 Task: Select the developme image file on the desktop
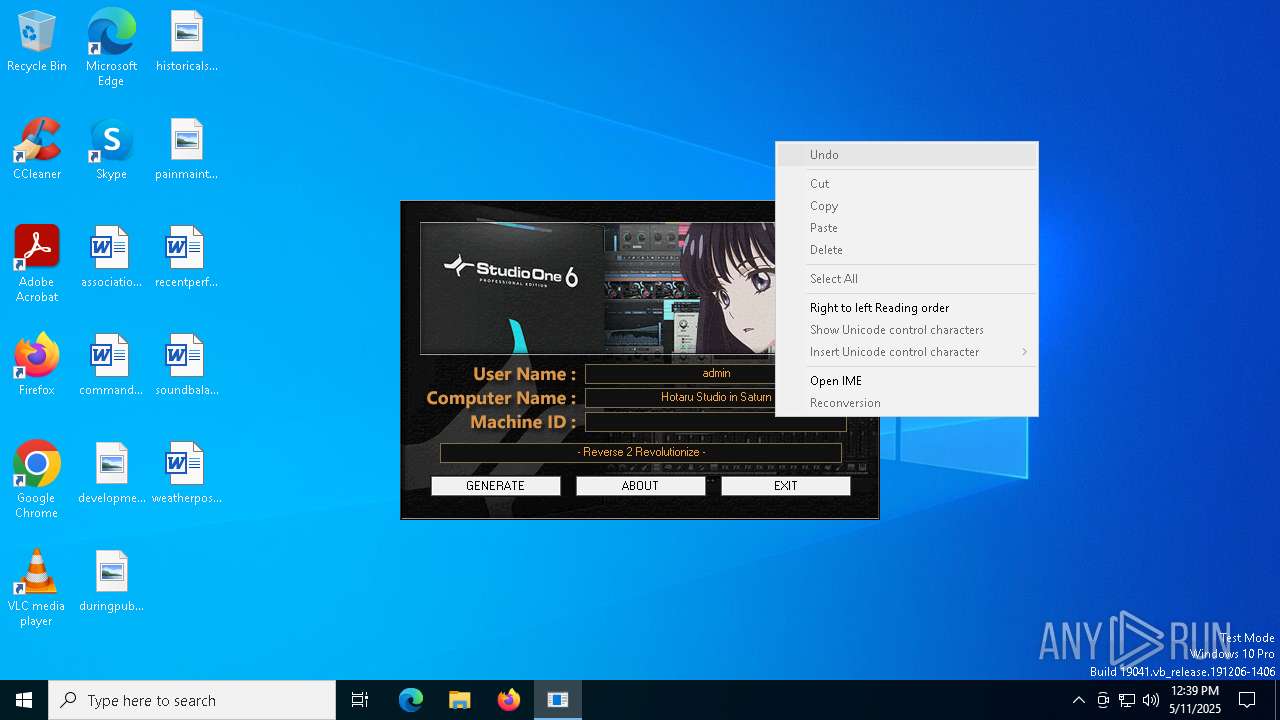[x=111, y=474]
